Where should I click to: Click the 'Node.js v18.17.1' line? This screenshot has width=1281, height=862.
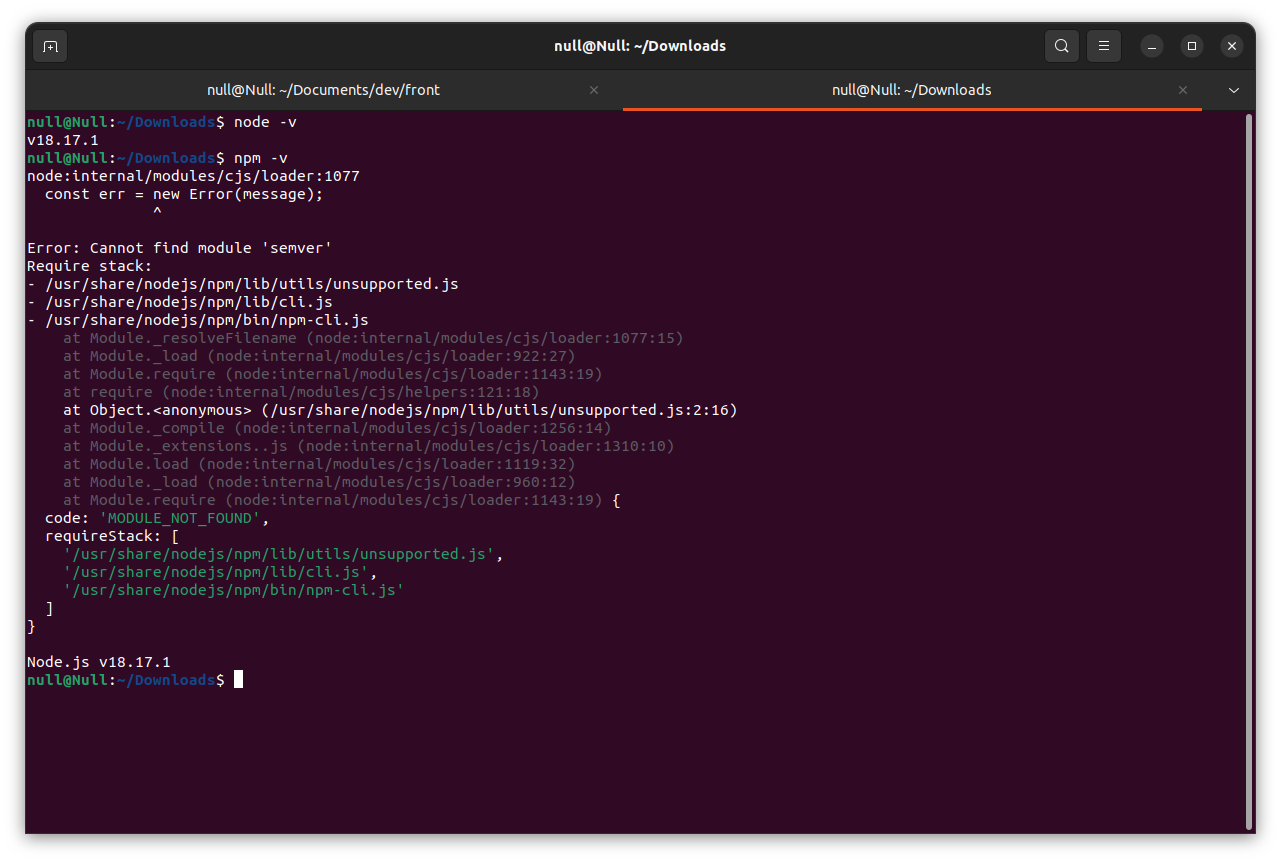(x=99, y=662)
